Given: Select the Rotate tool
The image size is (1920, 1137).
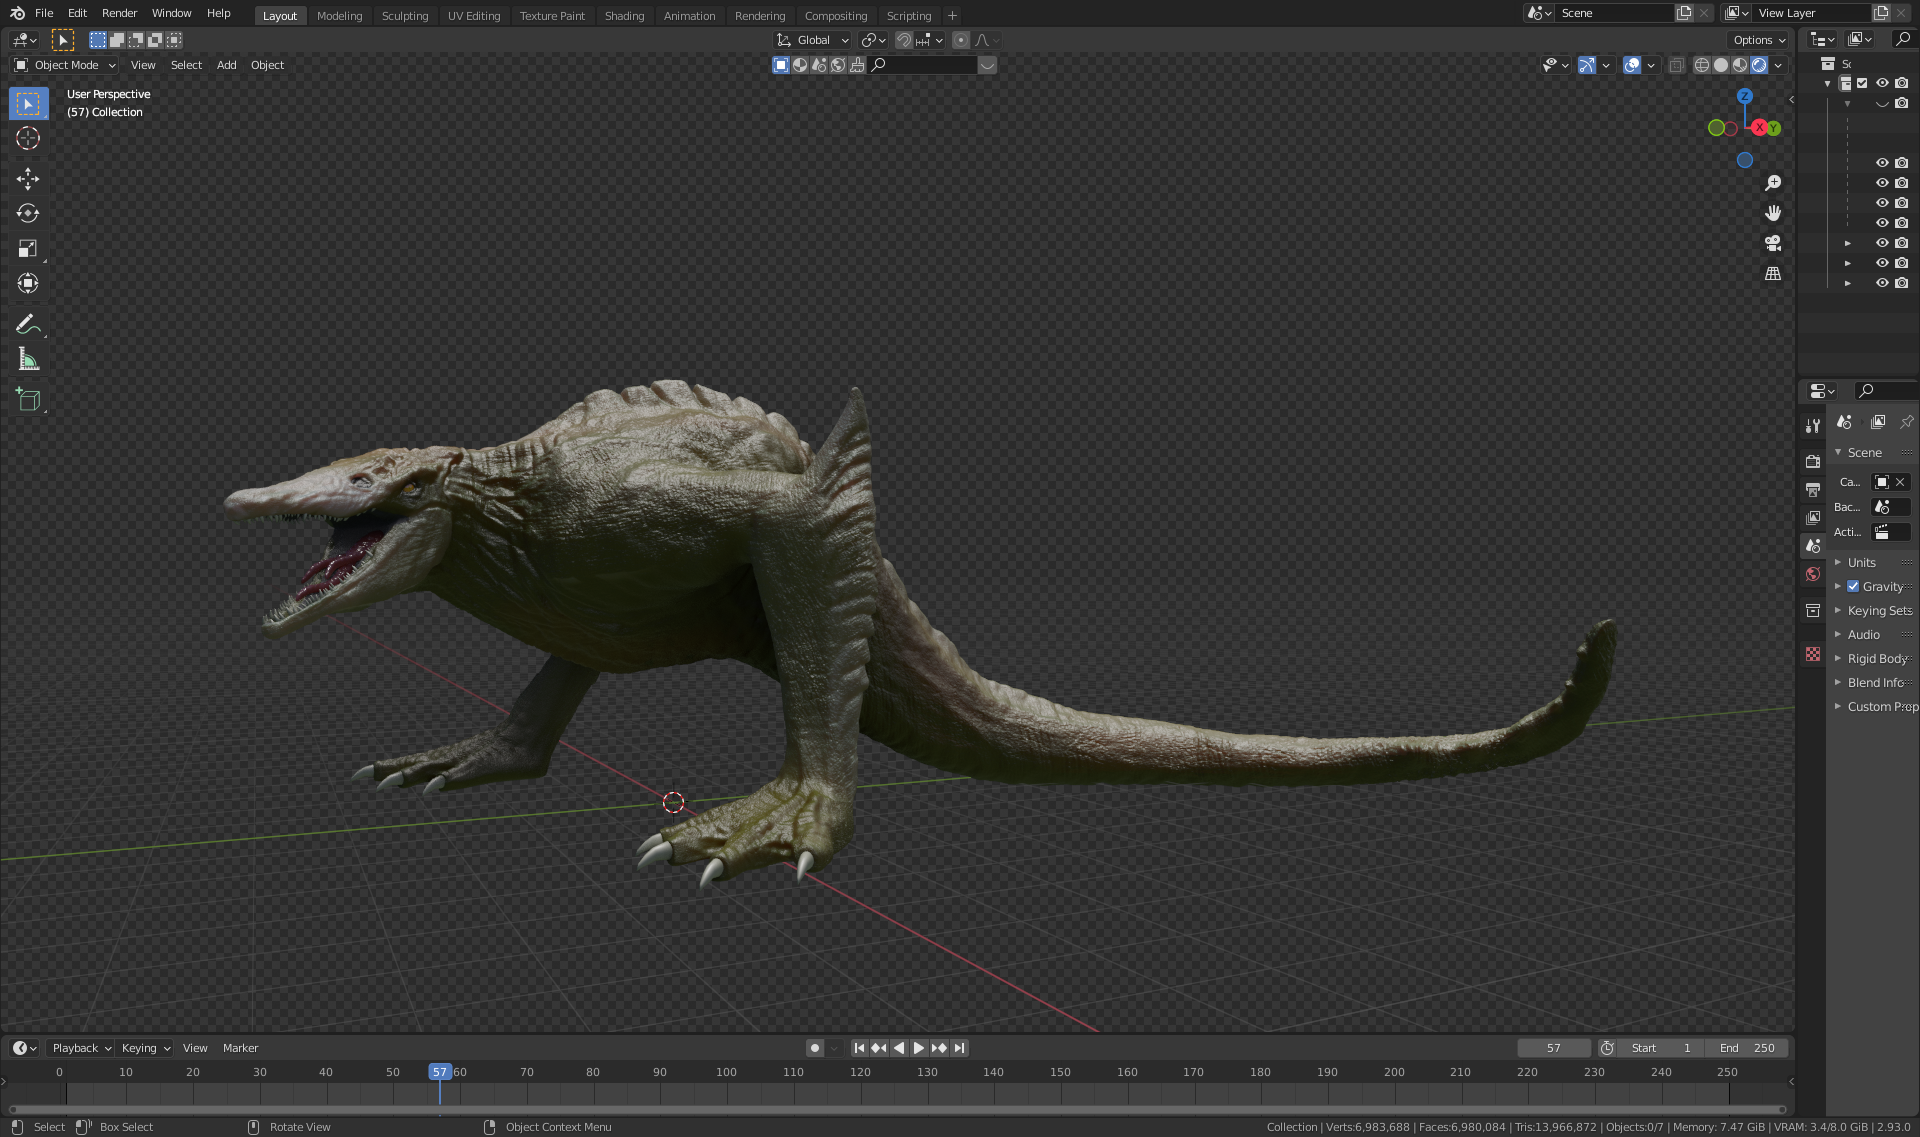Looking at the screenshot, I should (x=28, y=213).
